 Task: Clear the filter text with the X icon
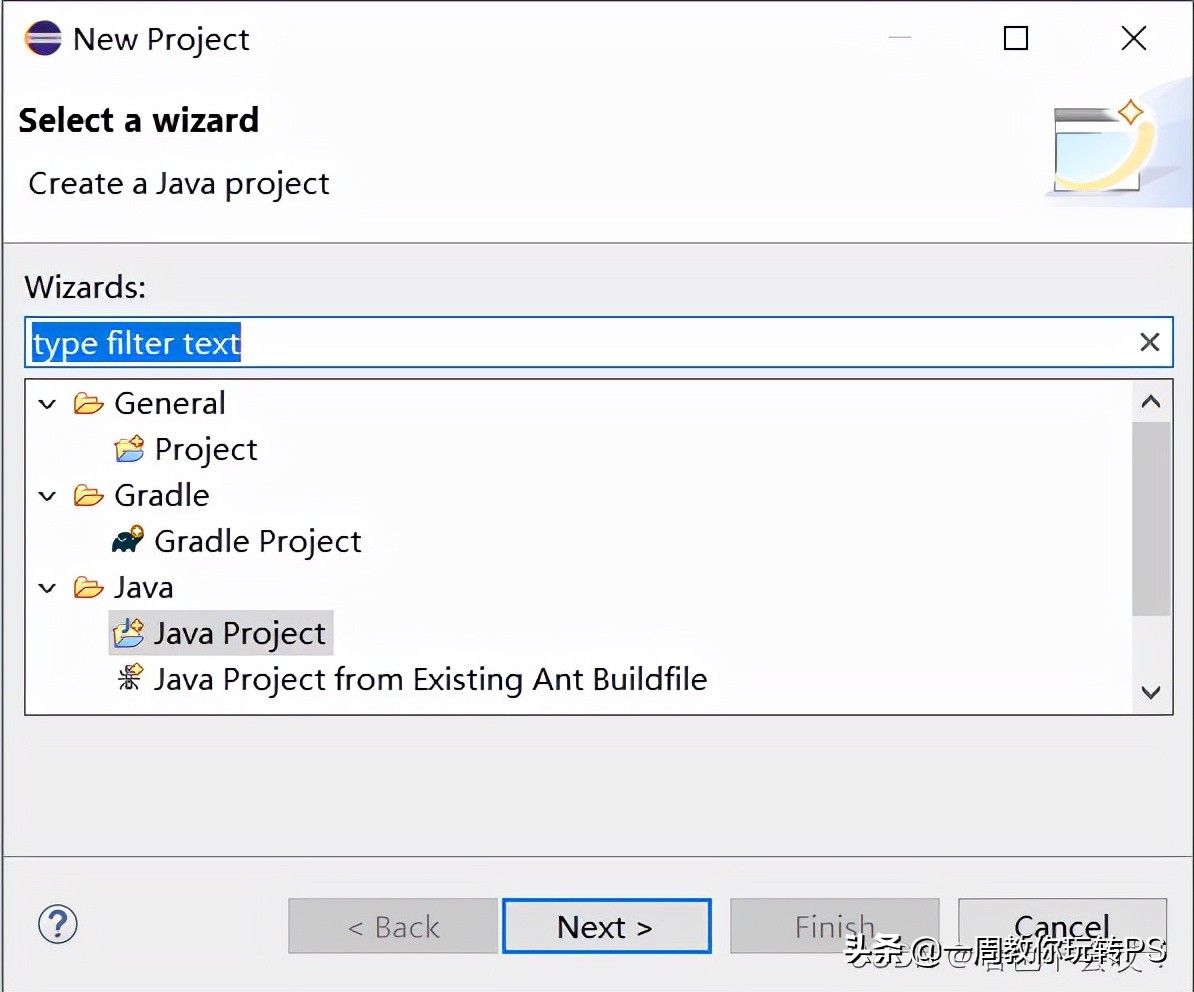click(1149, 341)
